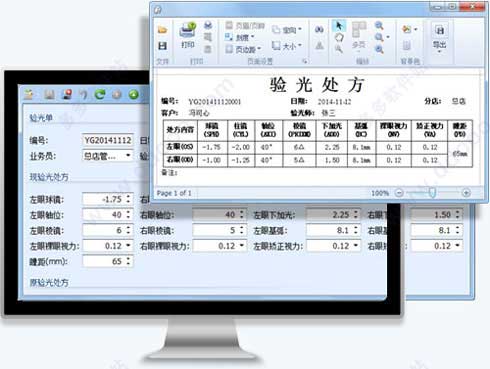
Task: Click the new record icon in the form toolbar
Action: point(29,94)
